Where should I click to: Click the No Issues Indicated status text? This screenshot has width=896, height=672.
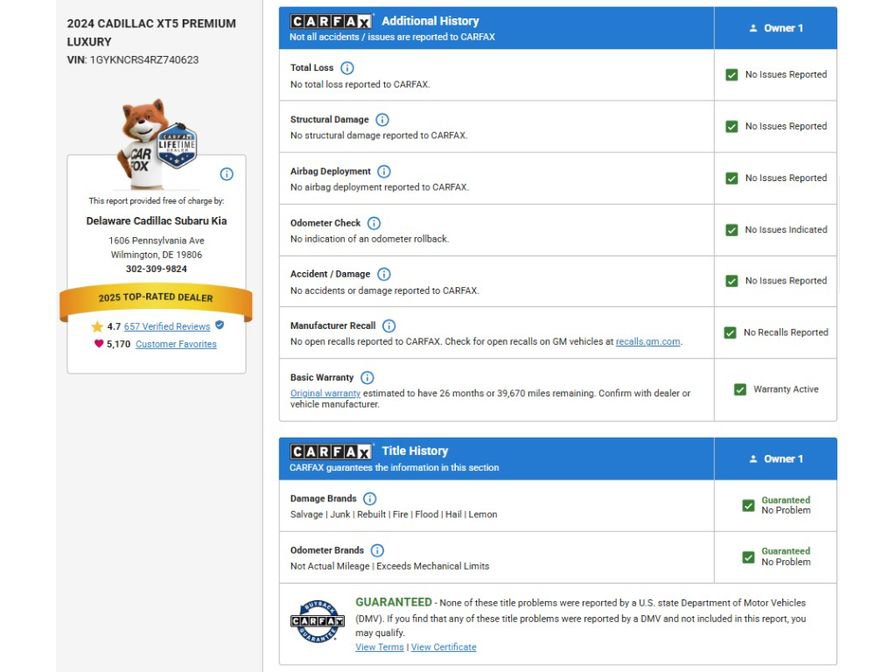click(786, 230)
